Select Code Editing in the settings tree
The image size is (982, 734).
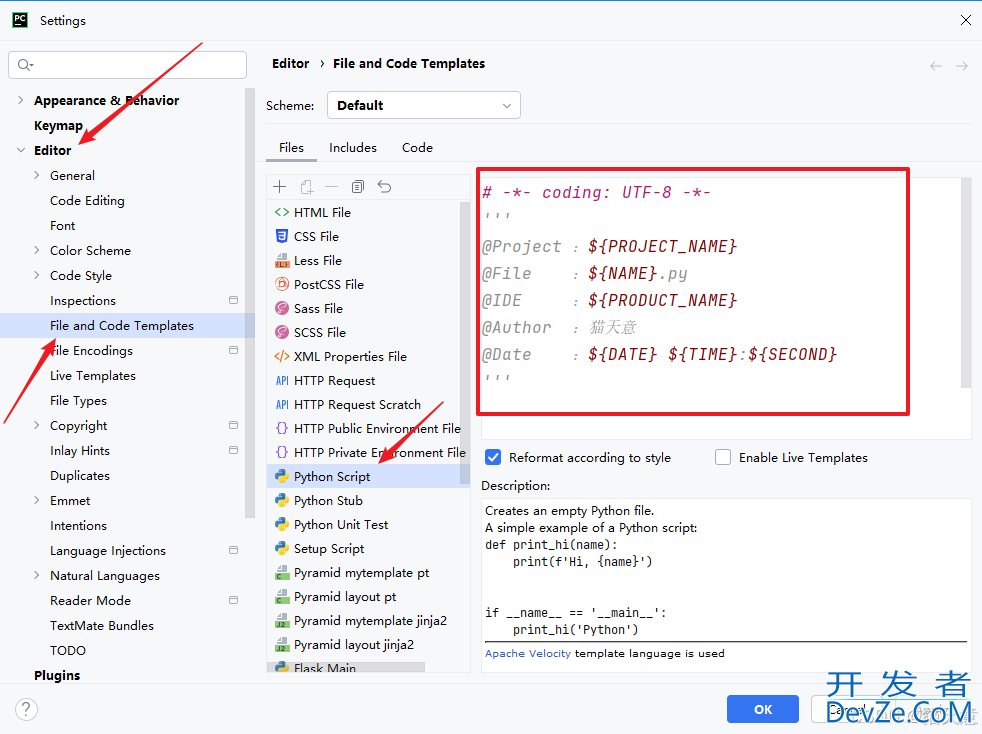tap(87, 200)
